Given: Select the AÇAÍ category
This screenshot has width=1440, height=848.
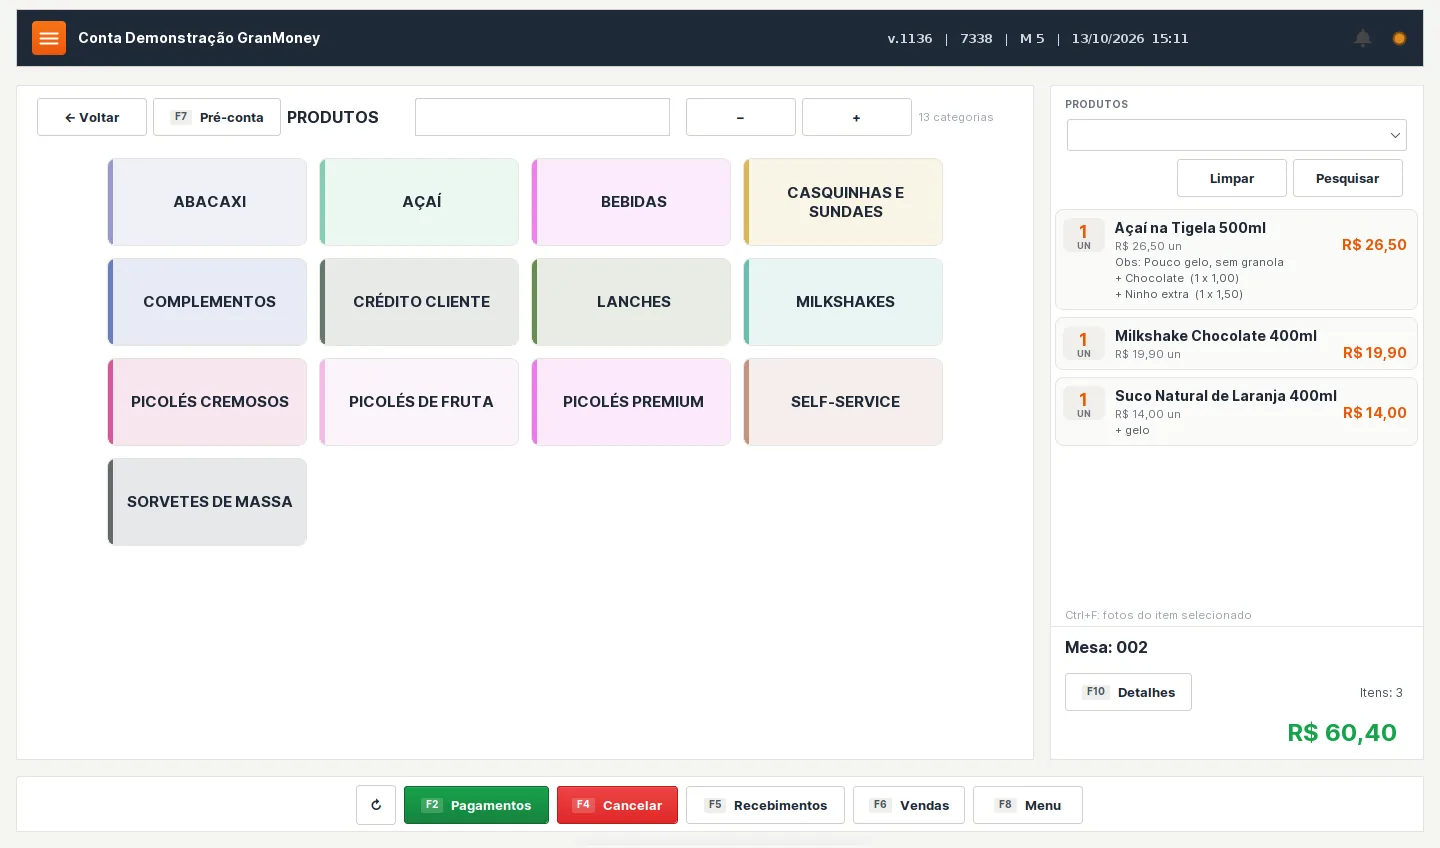Looking at the screenshot, I should 419,202.
